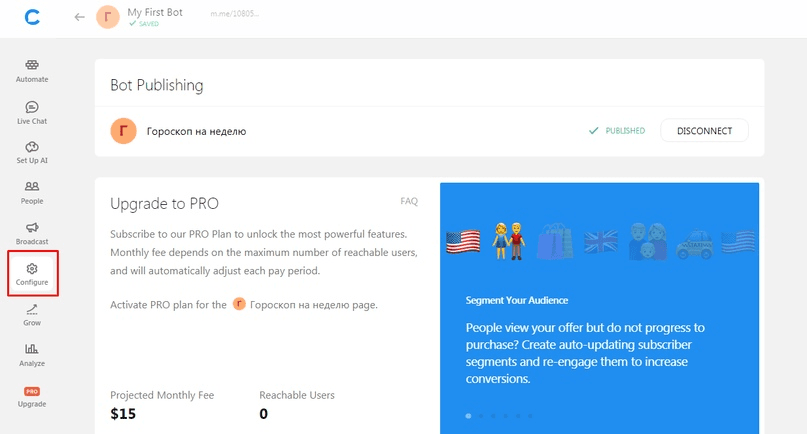The width and height of the screenshot is (807, 434).
Task: Open the Analyze chart section
Action: click(x=32, y=355)
